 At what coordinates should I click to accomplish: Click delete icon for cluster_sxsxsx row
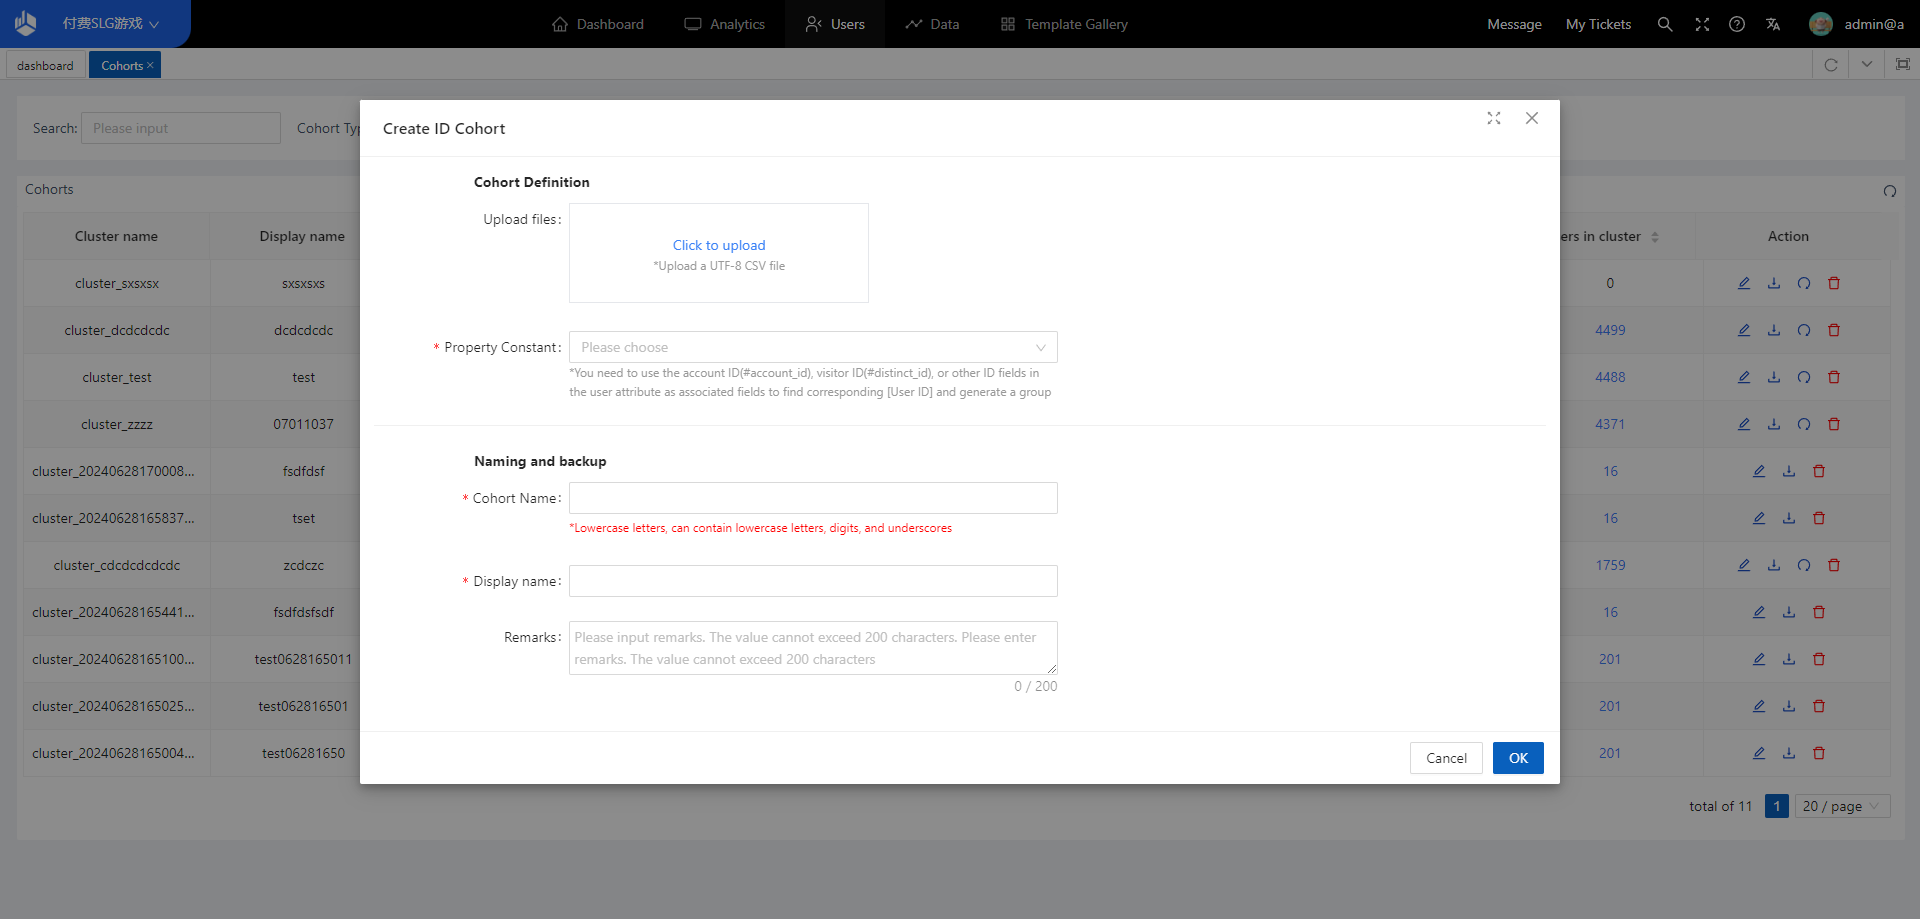pyautogui.click(x=1834, y=283)
